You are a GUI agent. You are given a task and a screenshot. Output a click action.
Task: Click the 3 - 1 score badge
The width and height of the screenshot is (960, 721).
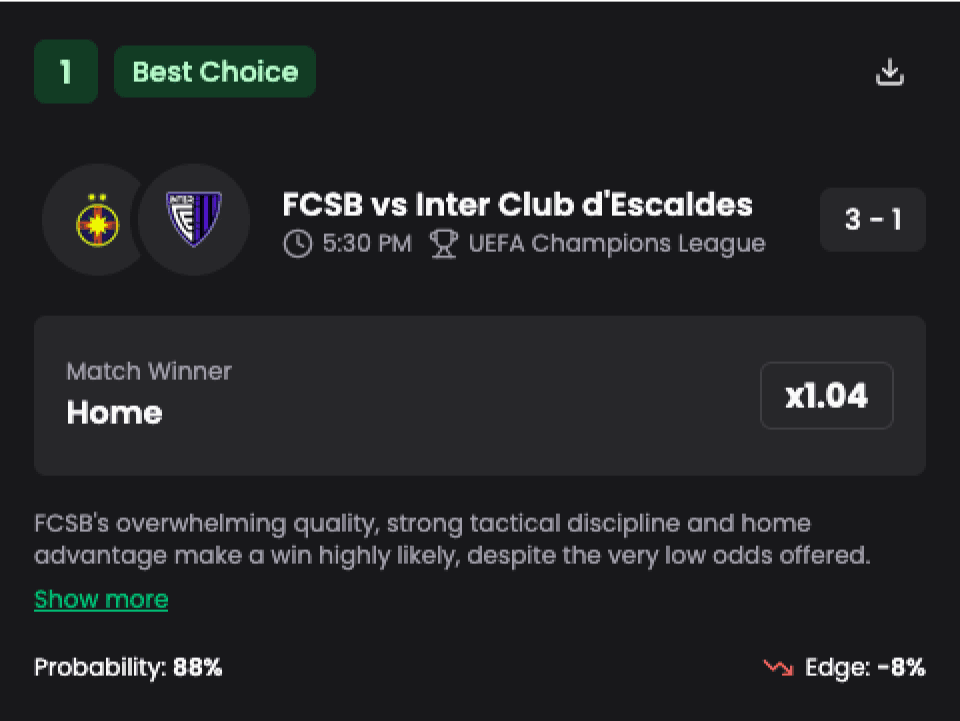click(872, 220)
